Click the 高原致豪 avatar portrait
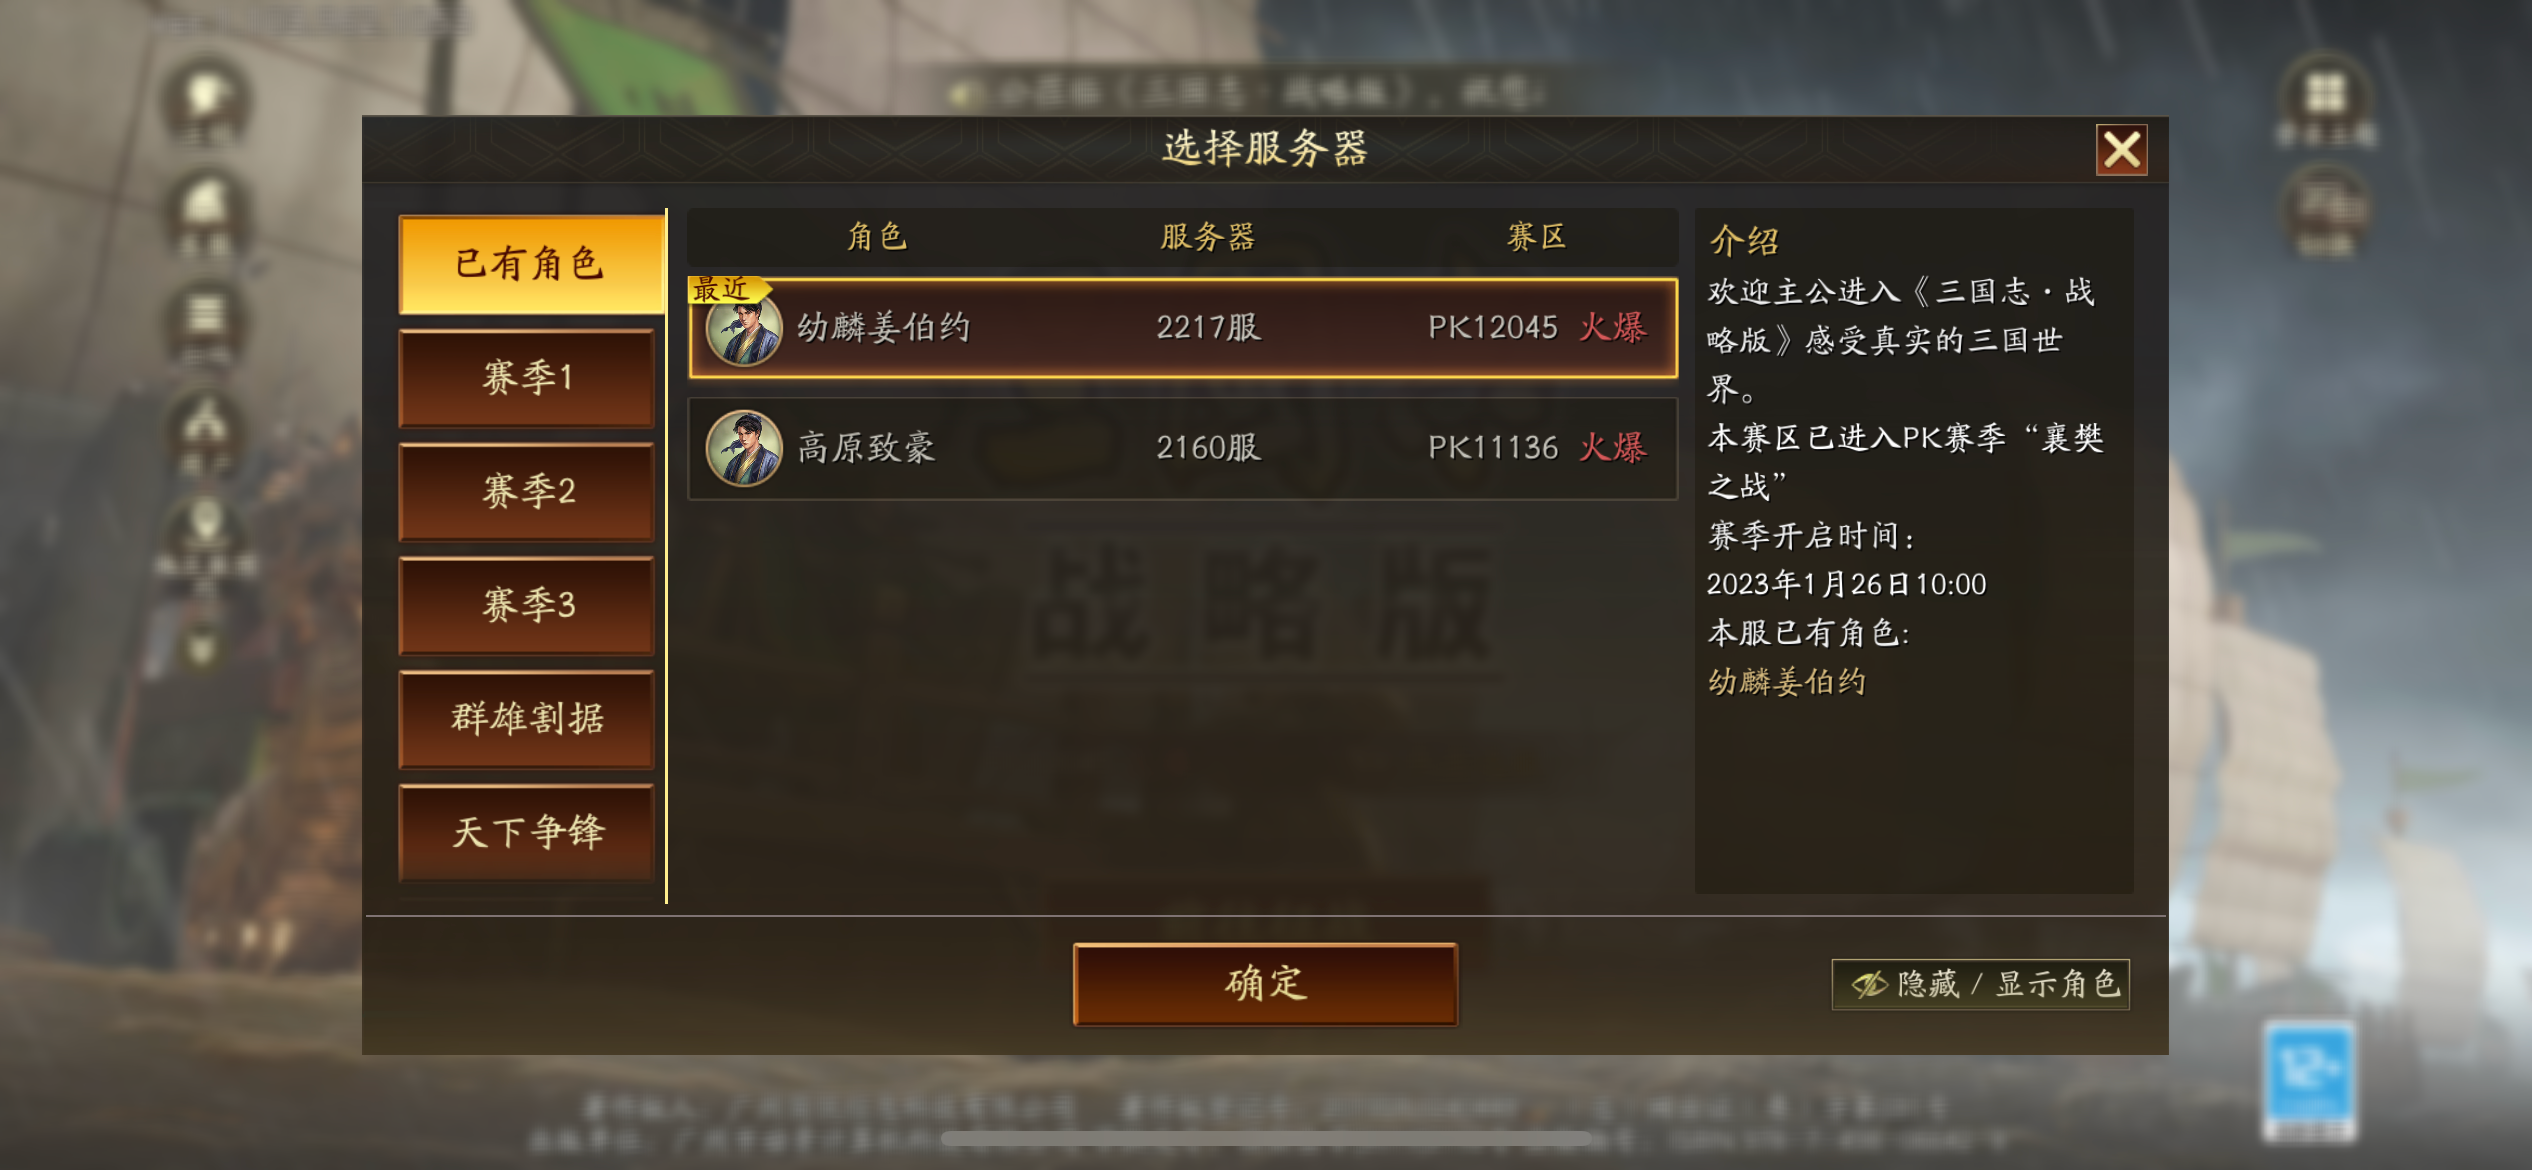The width and height of the screenshot is (2532, 1170). pos(744,448)
